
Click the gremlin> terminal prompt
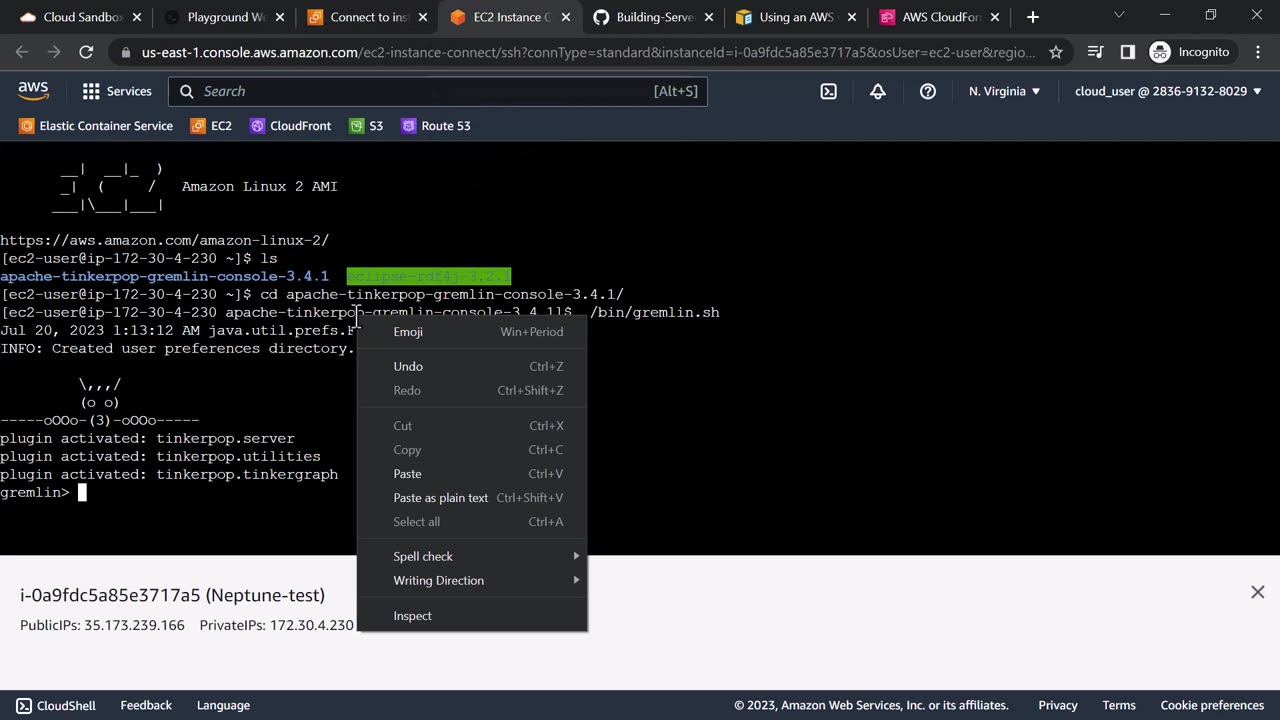[35, 493]
